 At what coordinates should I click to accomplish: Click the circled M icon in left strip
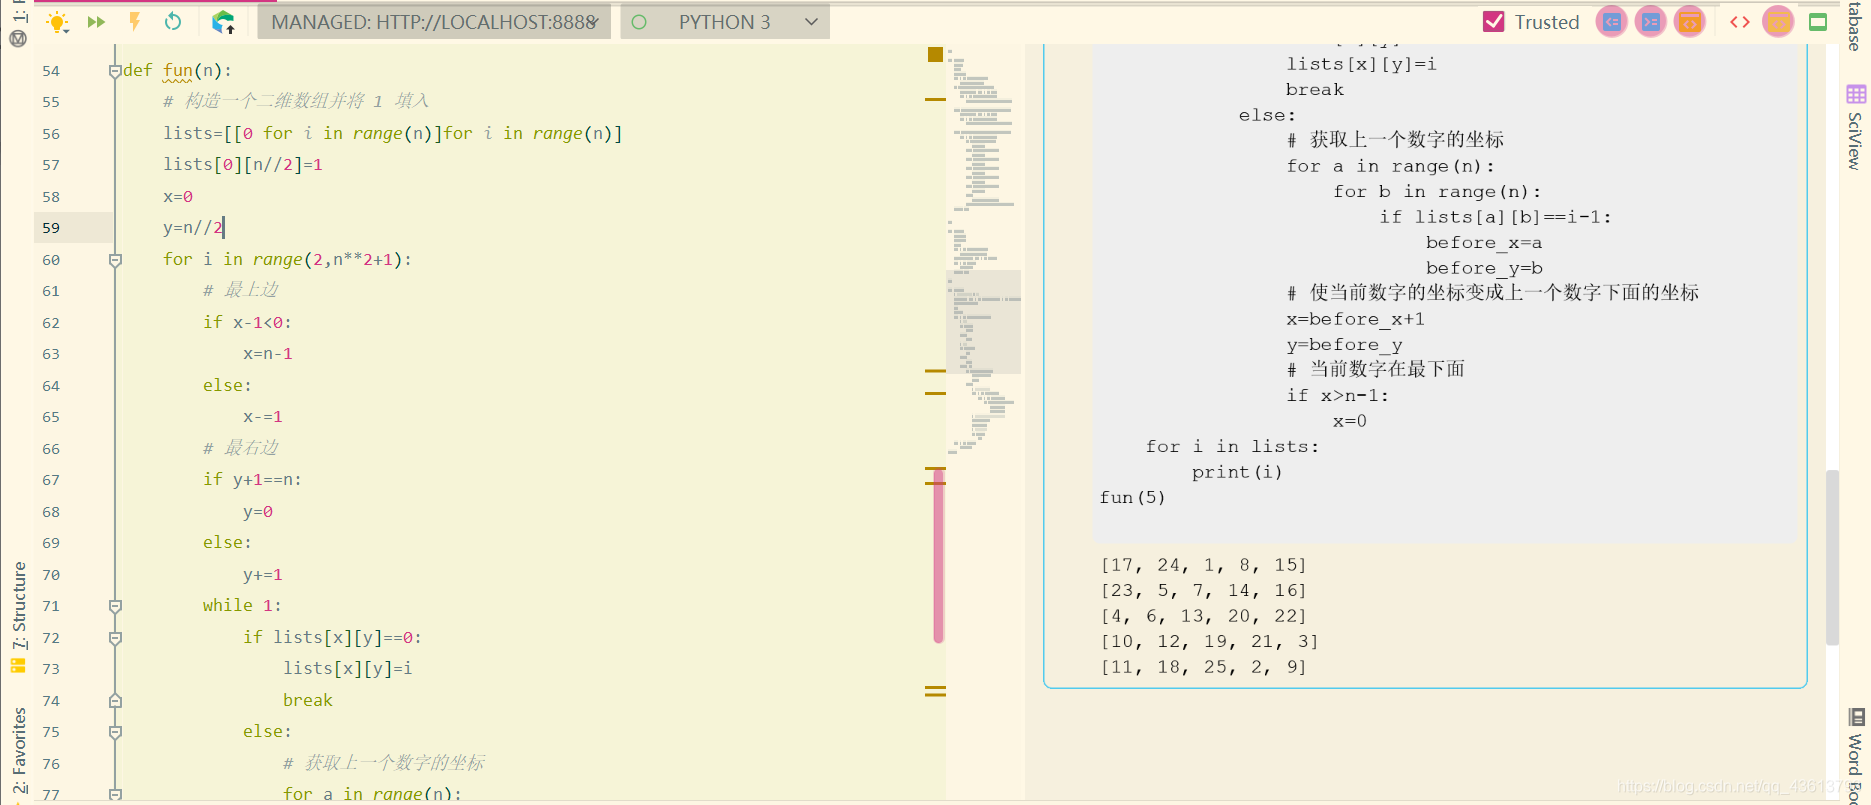point(18,39)
